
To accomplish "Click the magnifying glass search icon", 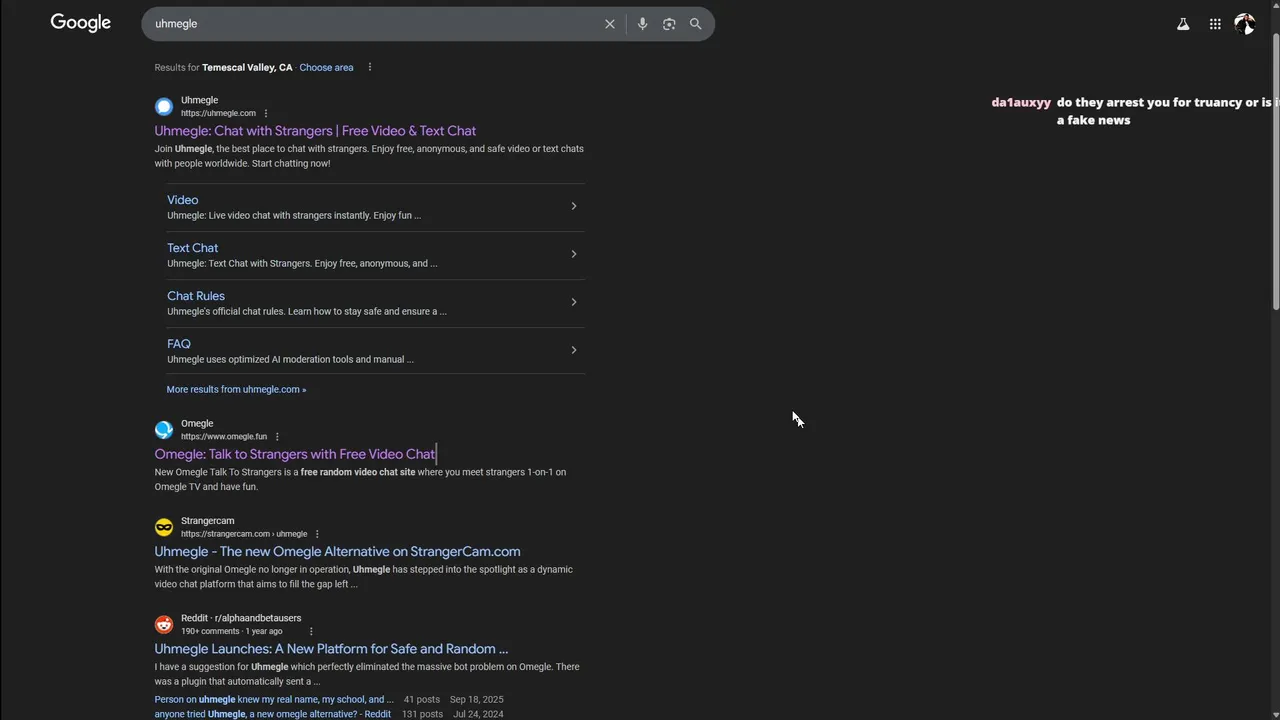I will [696, 24].
